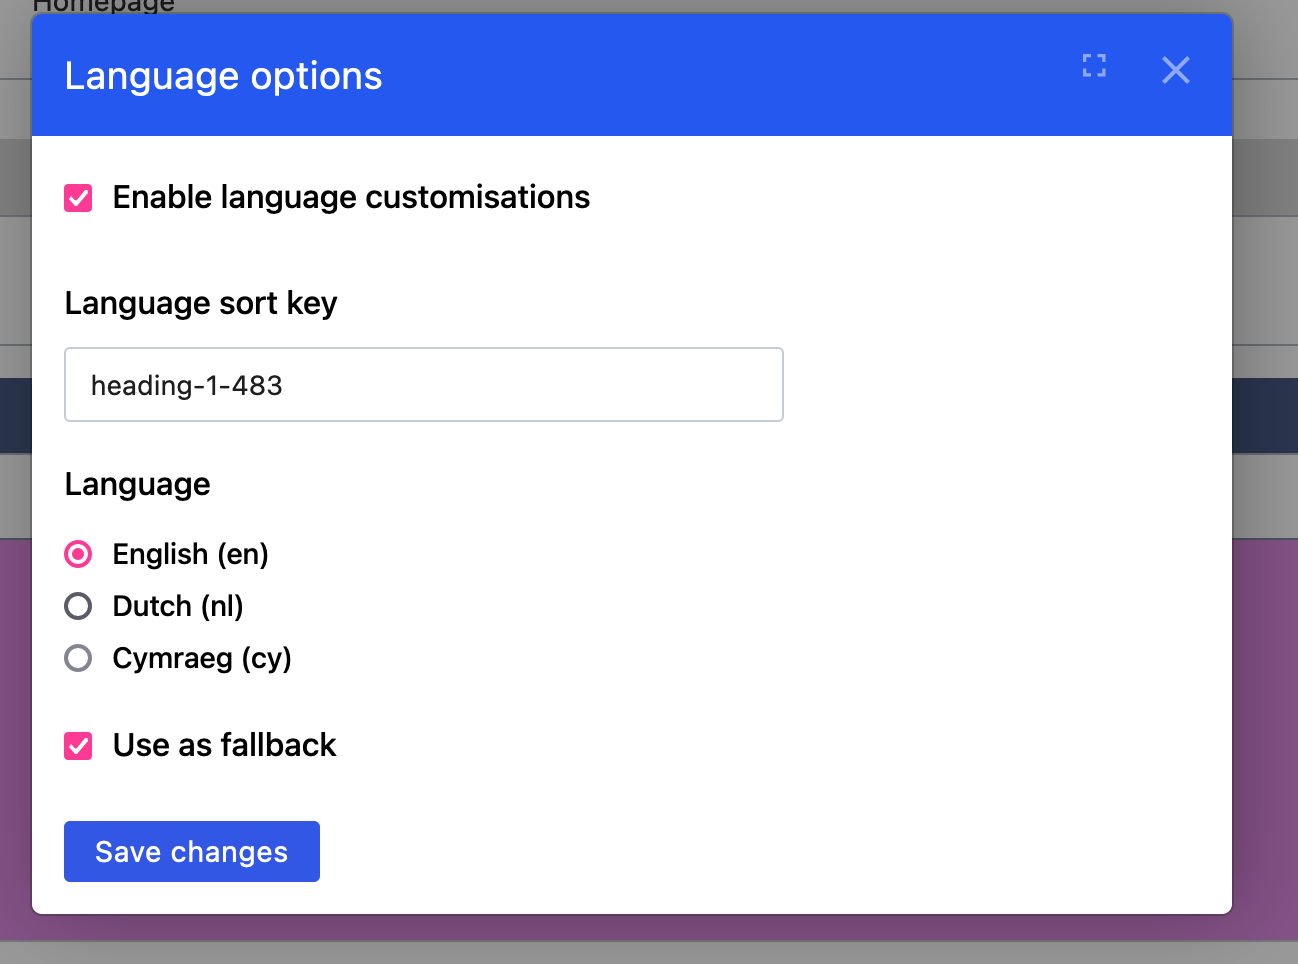The image size is (1298, 964).
Task: Click the 'English (en)' option label
Action: [x=191, y=554]
